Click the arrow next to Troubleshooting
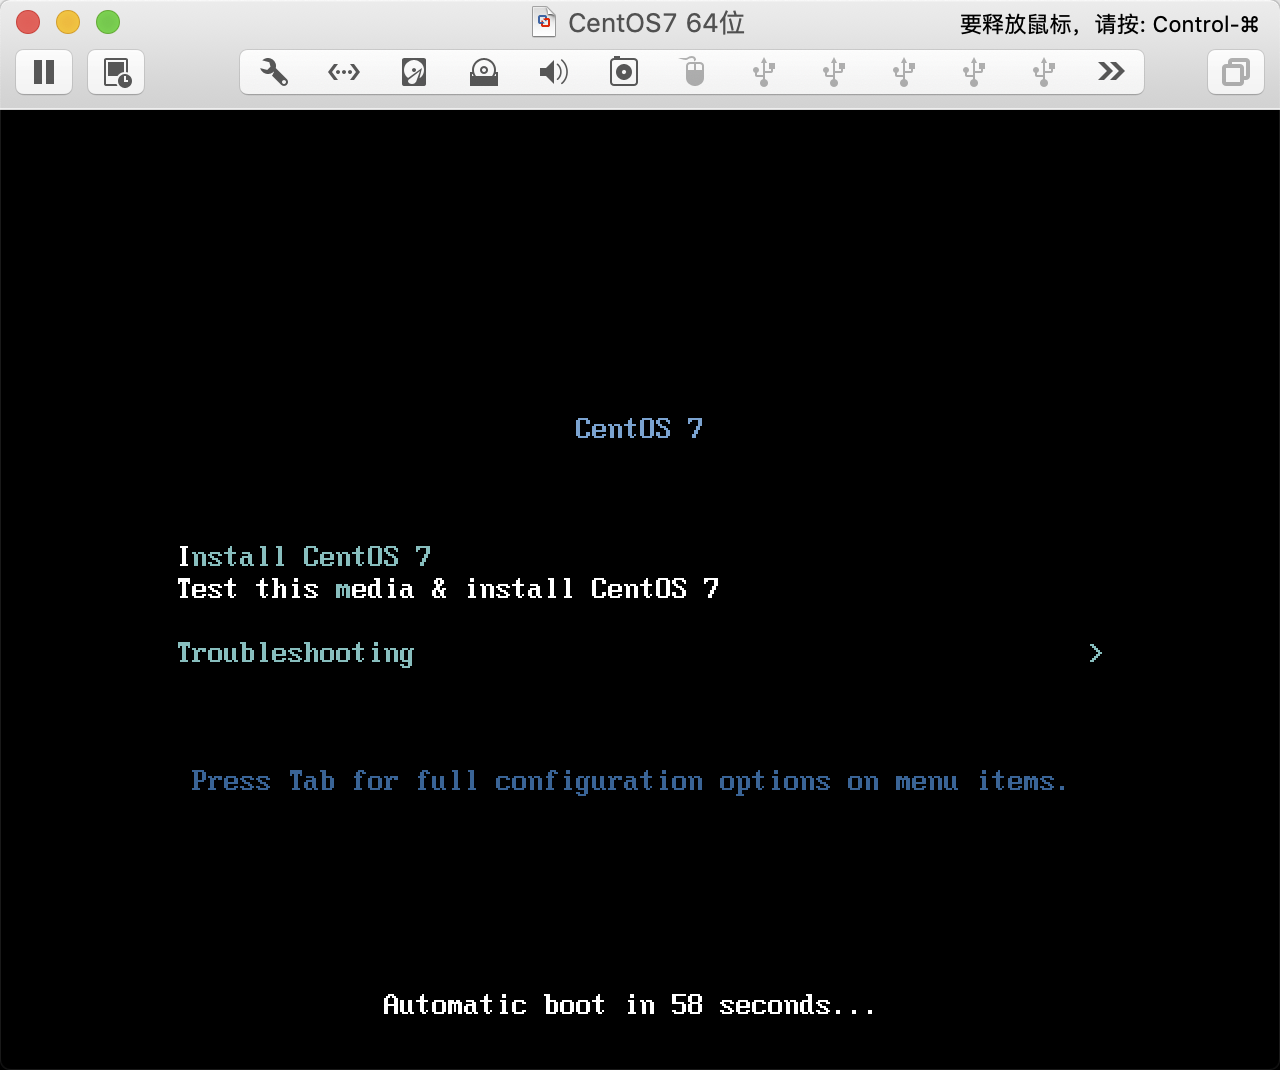This screenshot has width=1280, height=1070. coord(1095,653)
